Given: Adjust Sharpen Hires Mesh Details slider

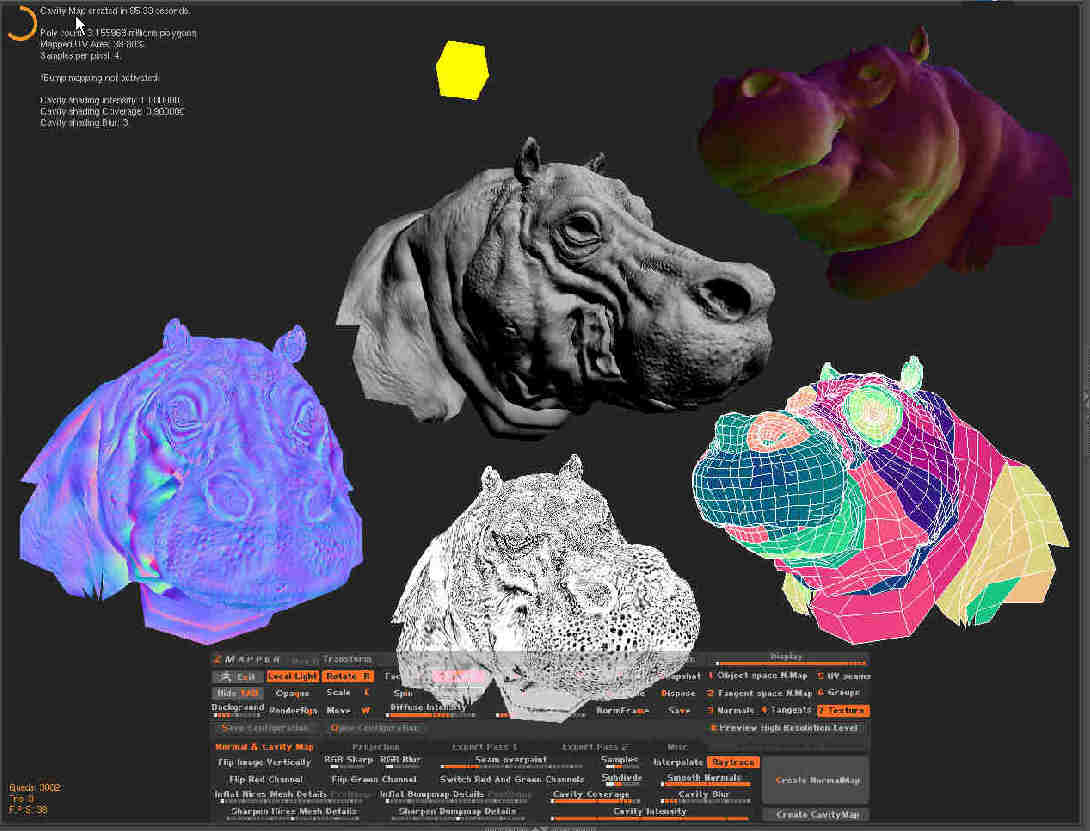Looking at the screenshot, I should pos(293,812).
